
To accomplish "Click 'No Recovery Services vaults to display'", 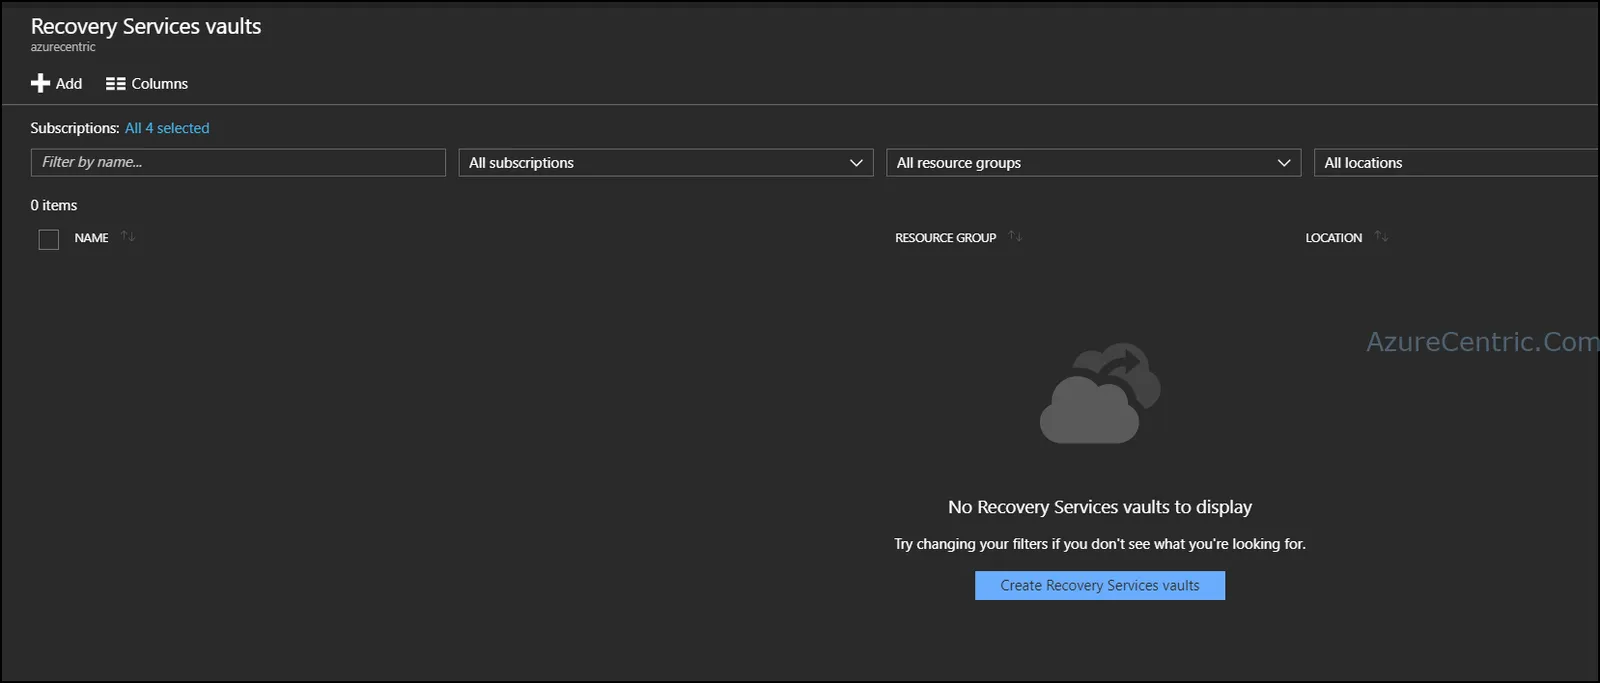I will coord(1100,507).
